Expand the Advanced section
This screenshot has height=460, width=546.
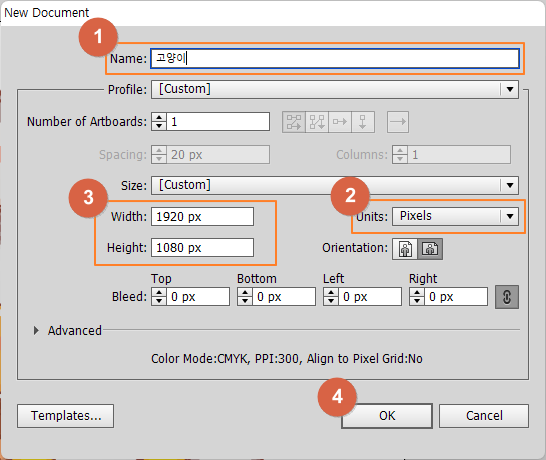[36, 330]
